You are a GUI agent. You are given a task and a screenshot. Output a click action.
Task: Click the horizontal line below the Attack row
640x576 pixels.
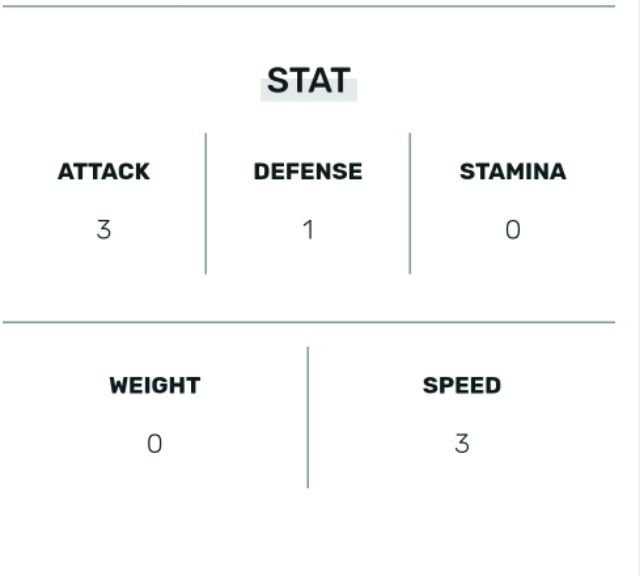tap(308, 323)
